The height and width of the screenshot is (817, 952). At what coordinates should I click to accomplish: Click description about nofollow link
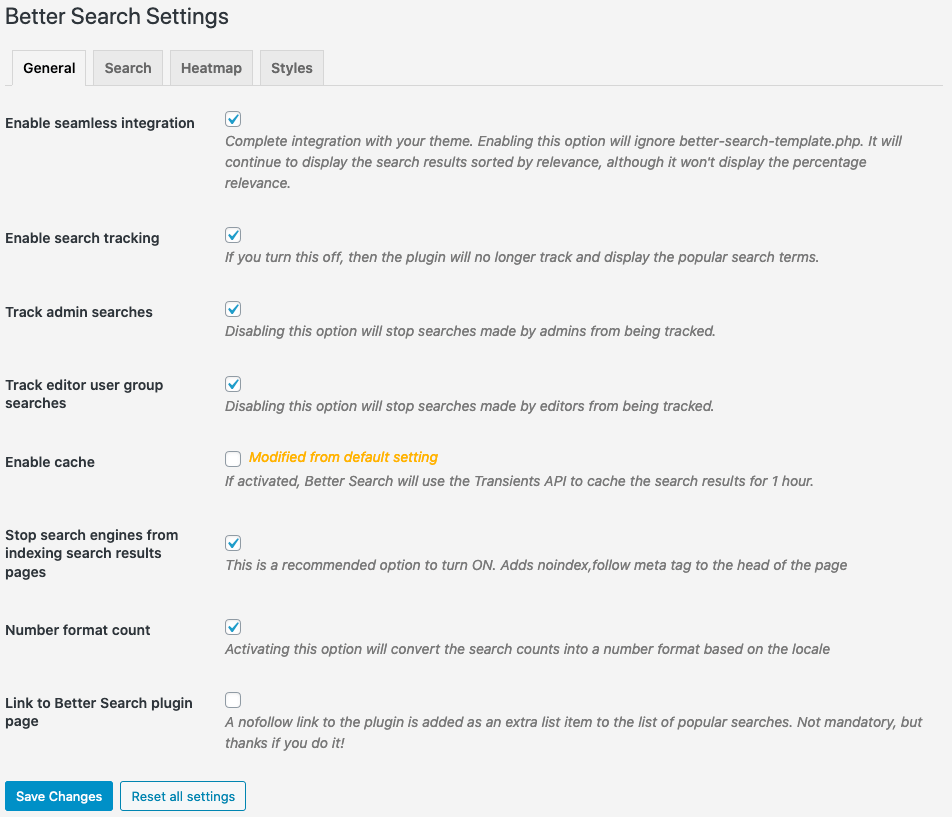(574, 733)
